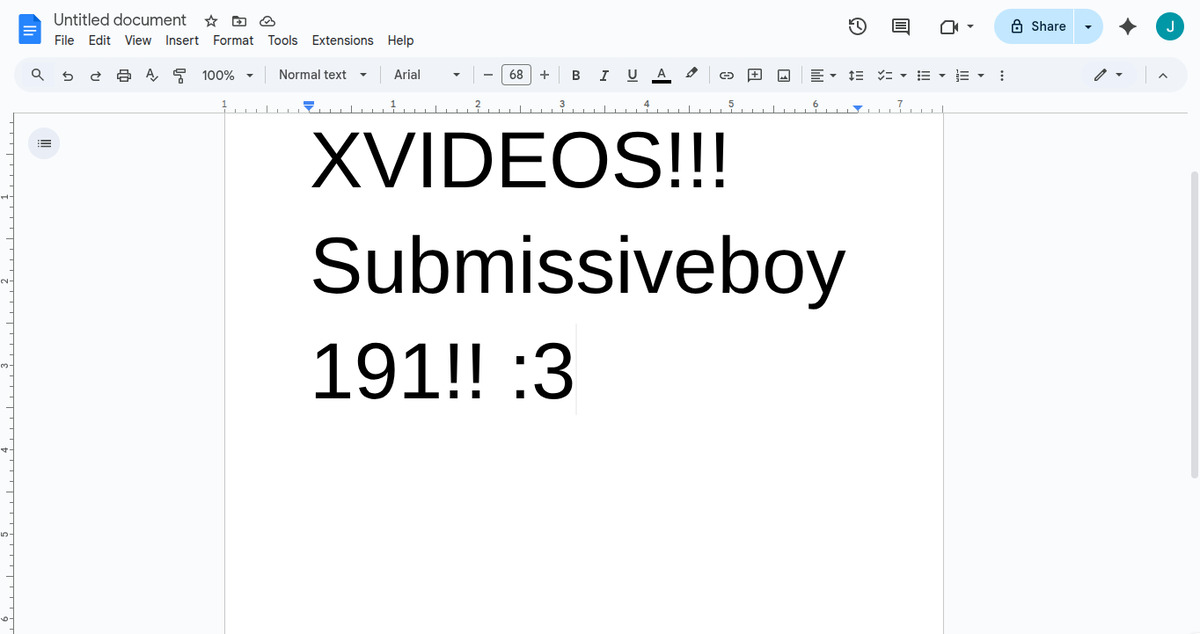Open the Insert menu
The height and width of the screenshot is (634, 1200).
[182, 40]
